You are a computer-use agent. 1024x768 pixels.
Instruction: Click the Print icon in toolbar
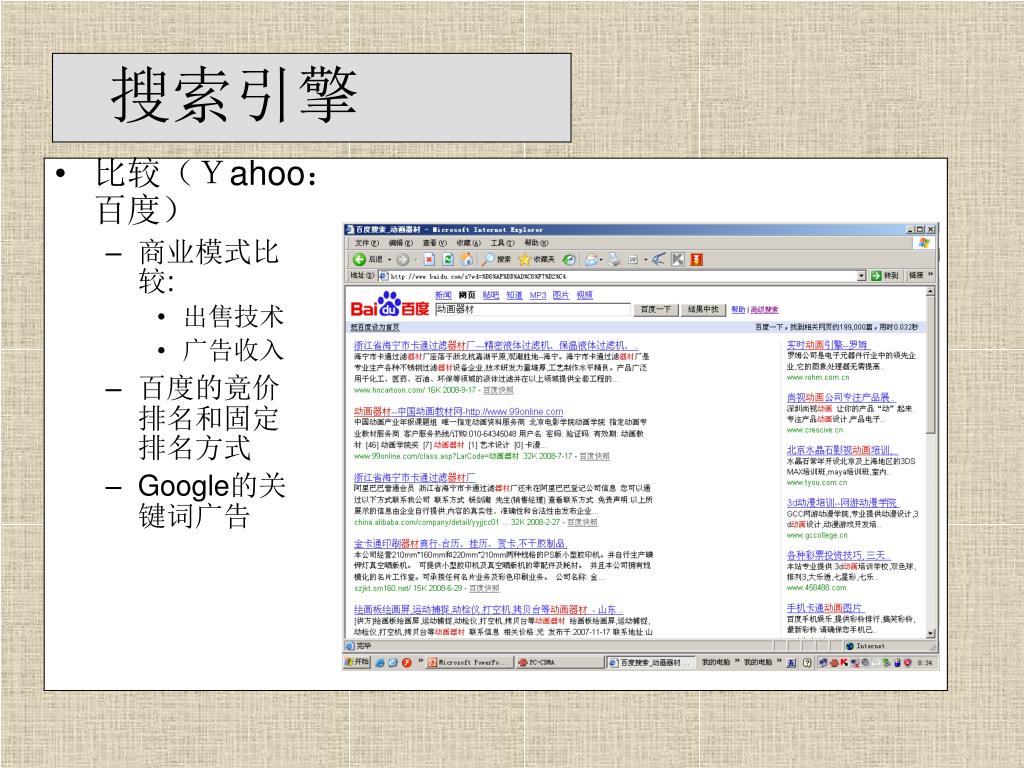point(614,259)
